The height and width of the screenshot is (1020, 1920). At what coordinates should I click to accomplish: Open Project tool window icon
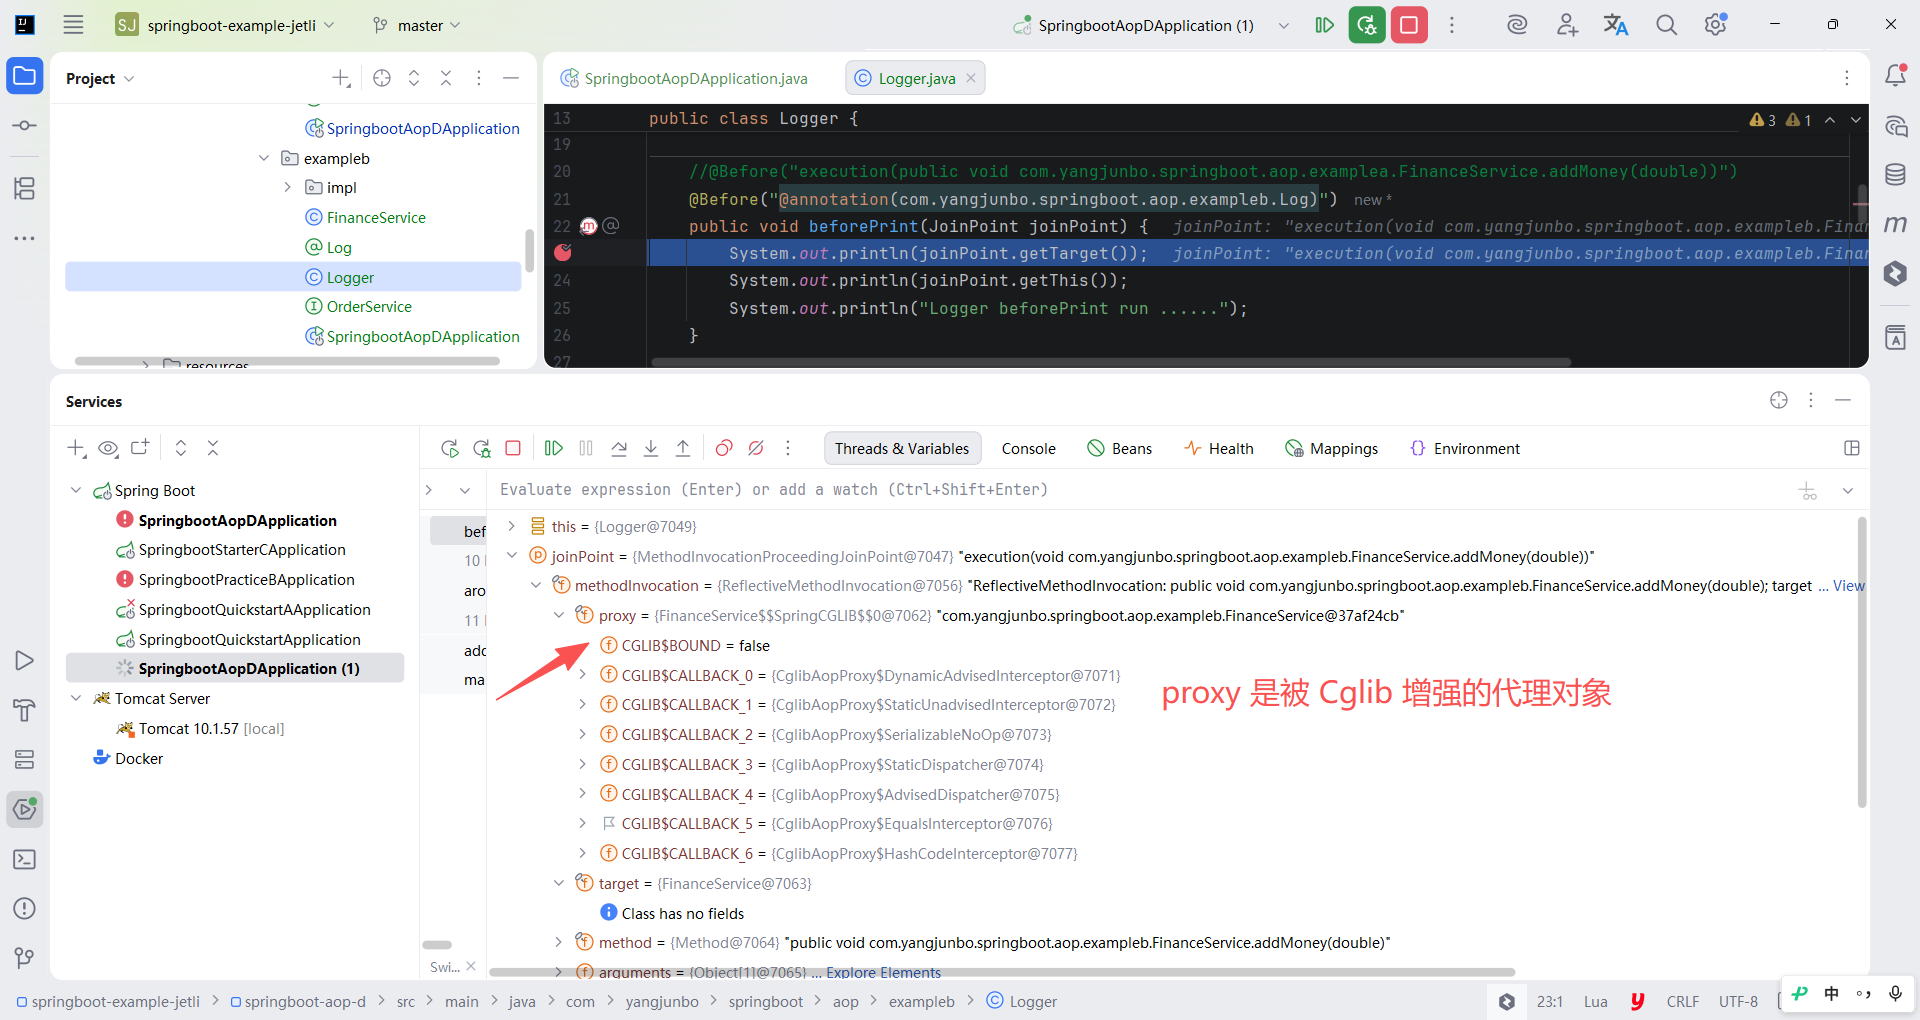25,76
